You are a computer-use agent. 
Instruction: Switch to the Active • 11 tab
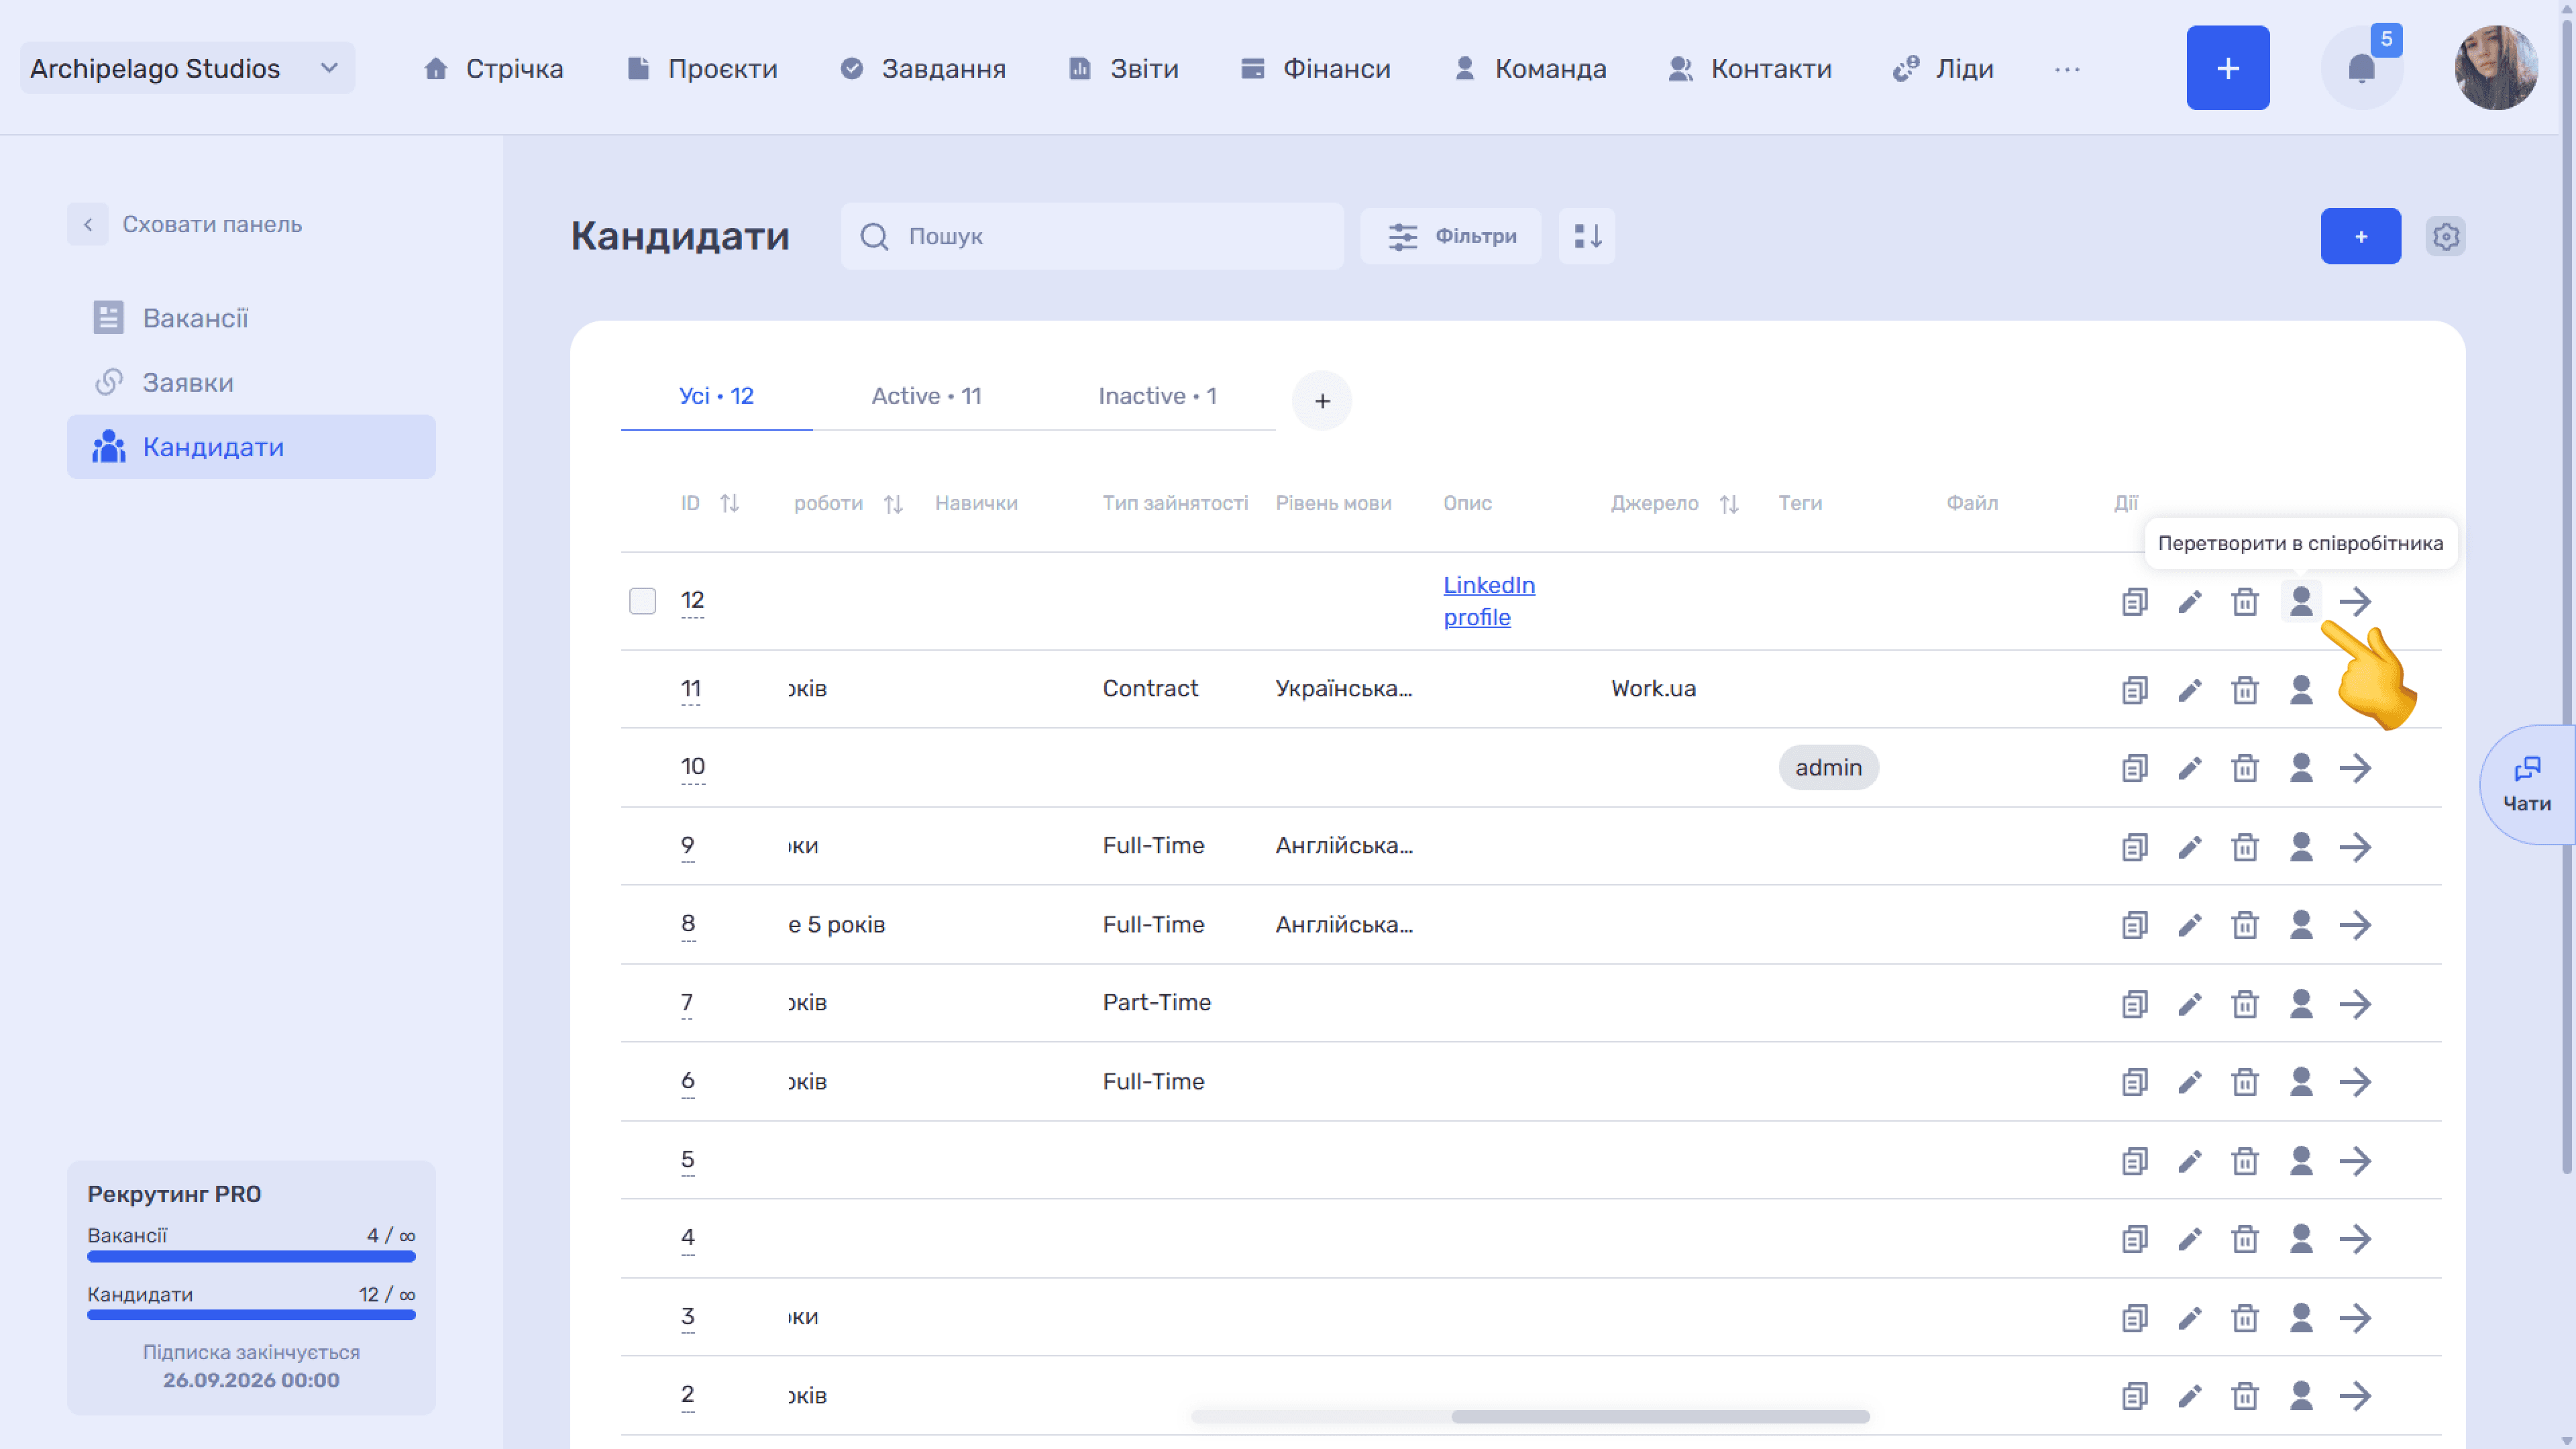click(x=926, y=396)
